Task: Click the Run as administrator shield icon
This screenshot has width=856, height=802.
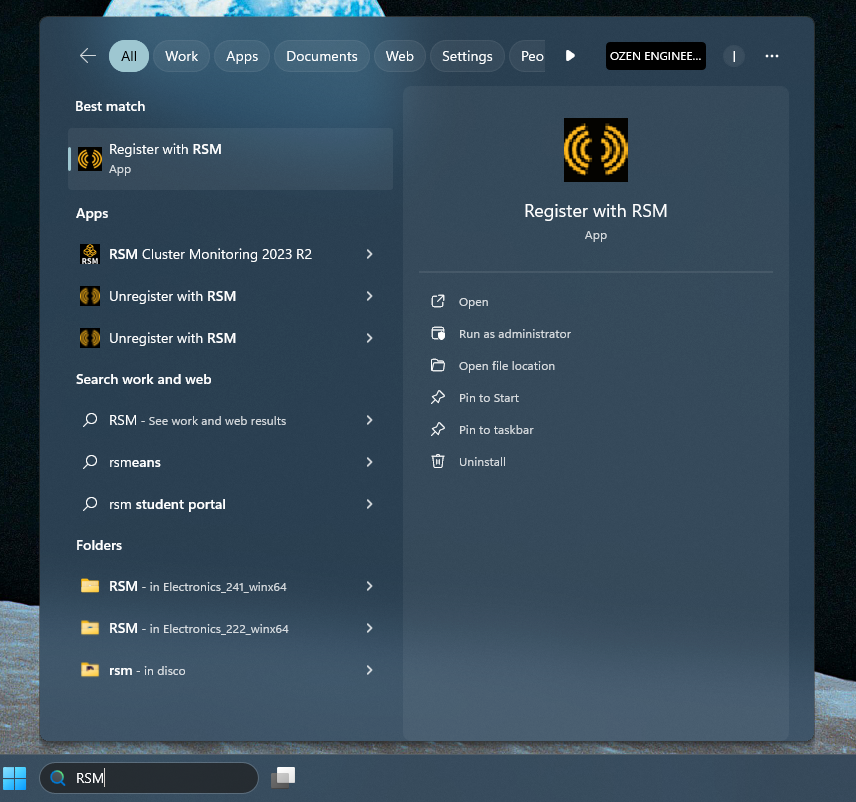Action: click(x=438, y=333)
